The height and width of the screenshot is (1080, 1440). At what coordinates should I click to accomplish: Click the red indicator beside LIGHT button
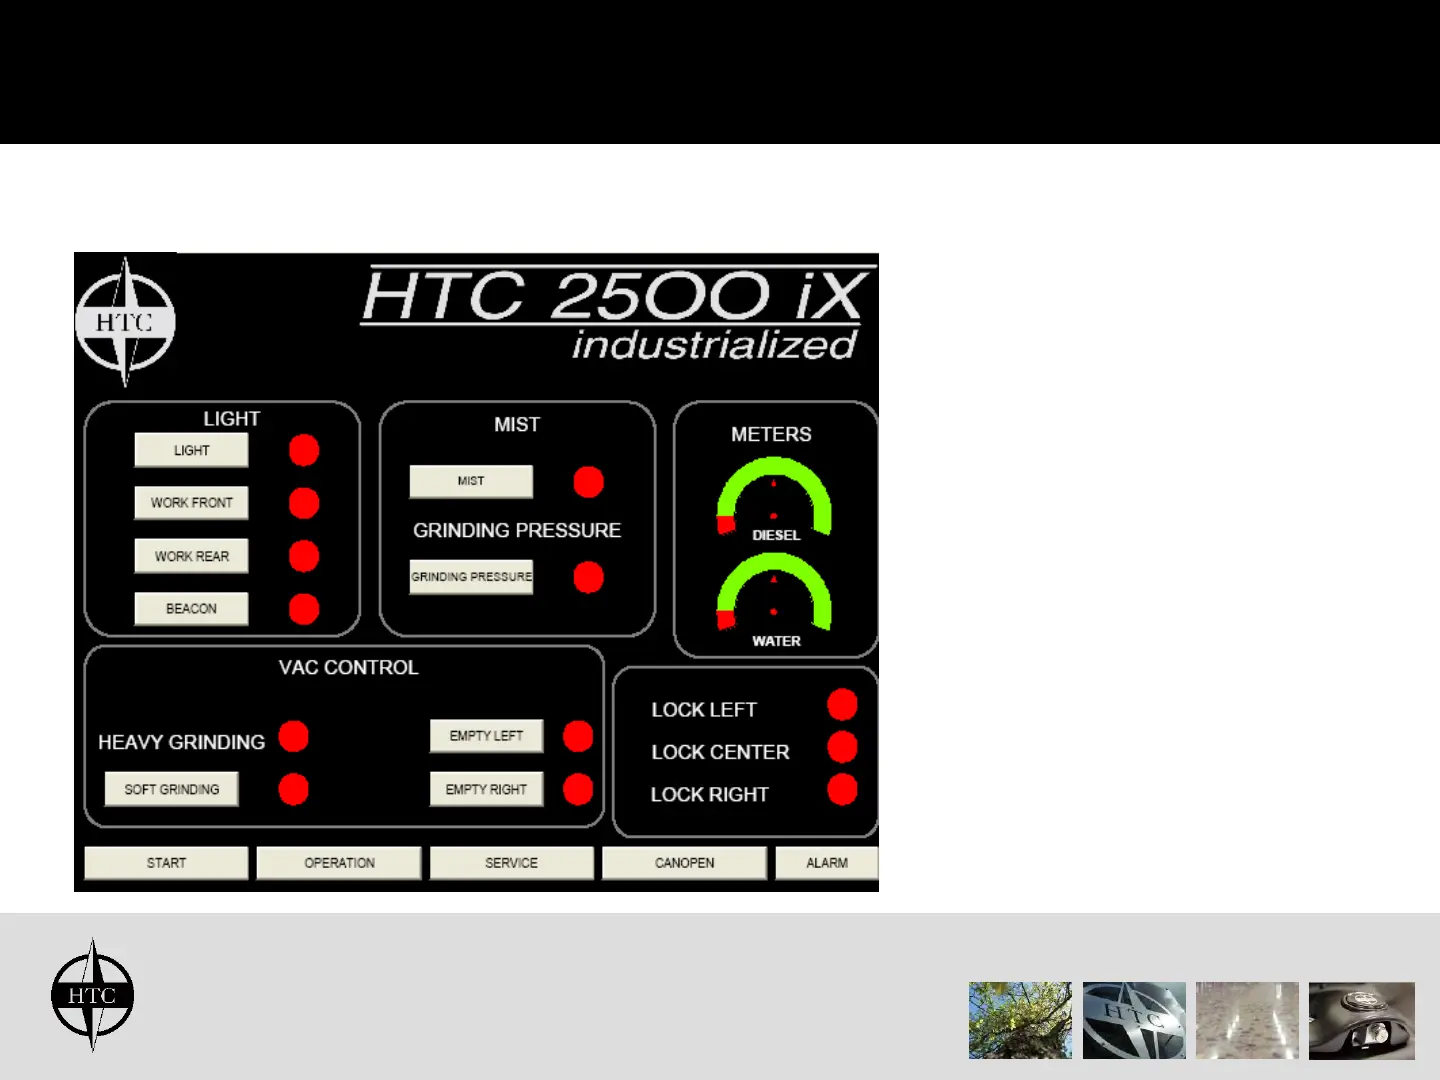coord(304,450)
